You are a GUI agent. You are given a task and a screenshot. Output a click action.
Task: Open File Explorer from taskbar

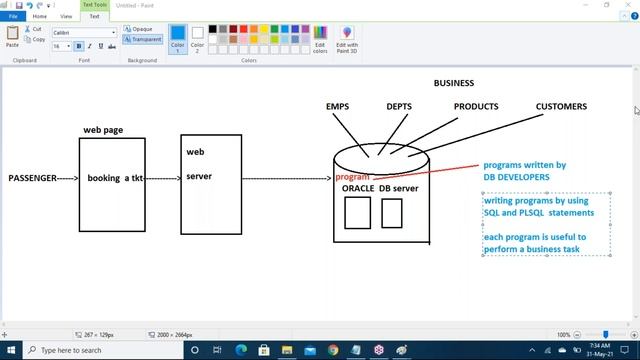287,350
